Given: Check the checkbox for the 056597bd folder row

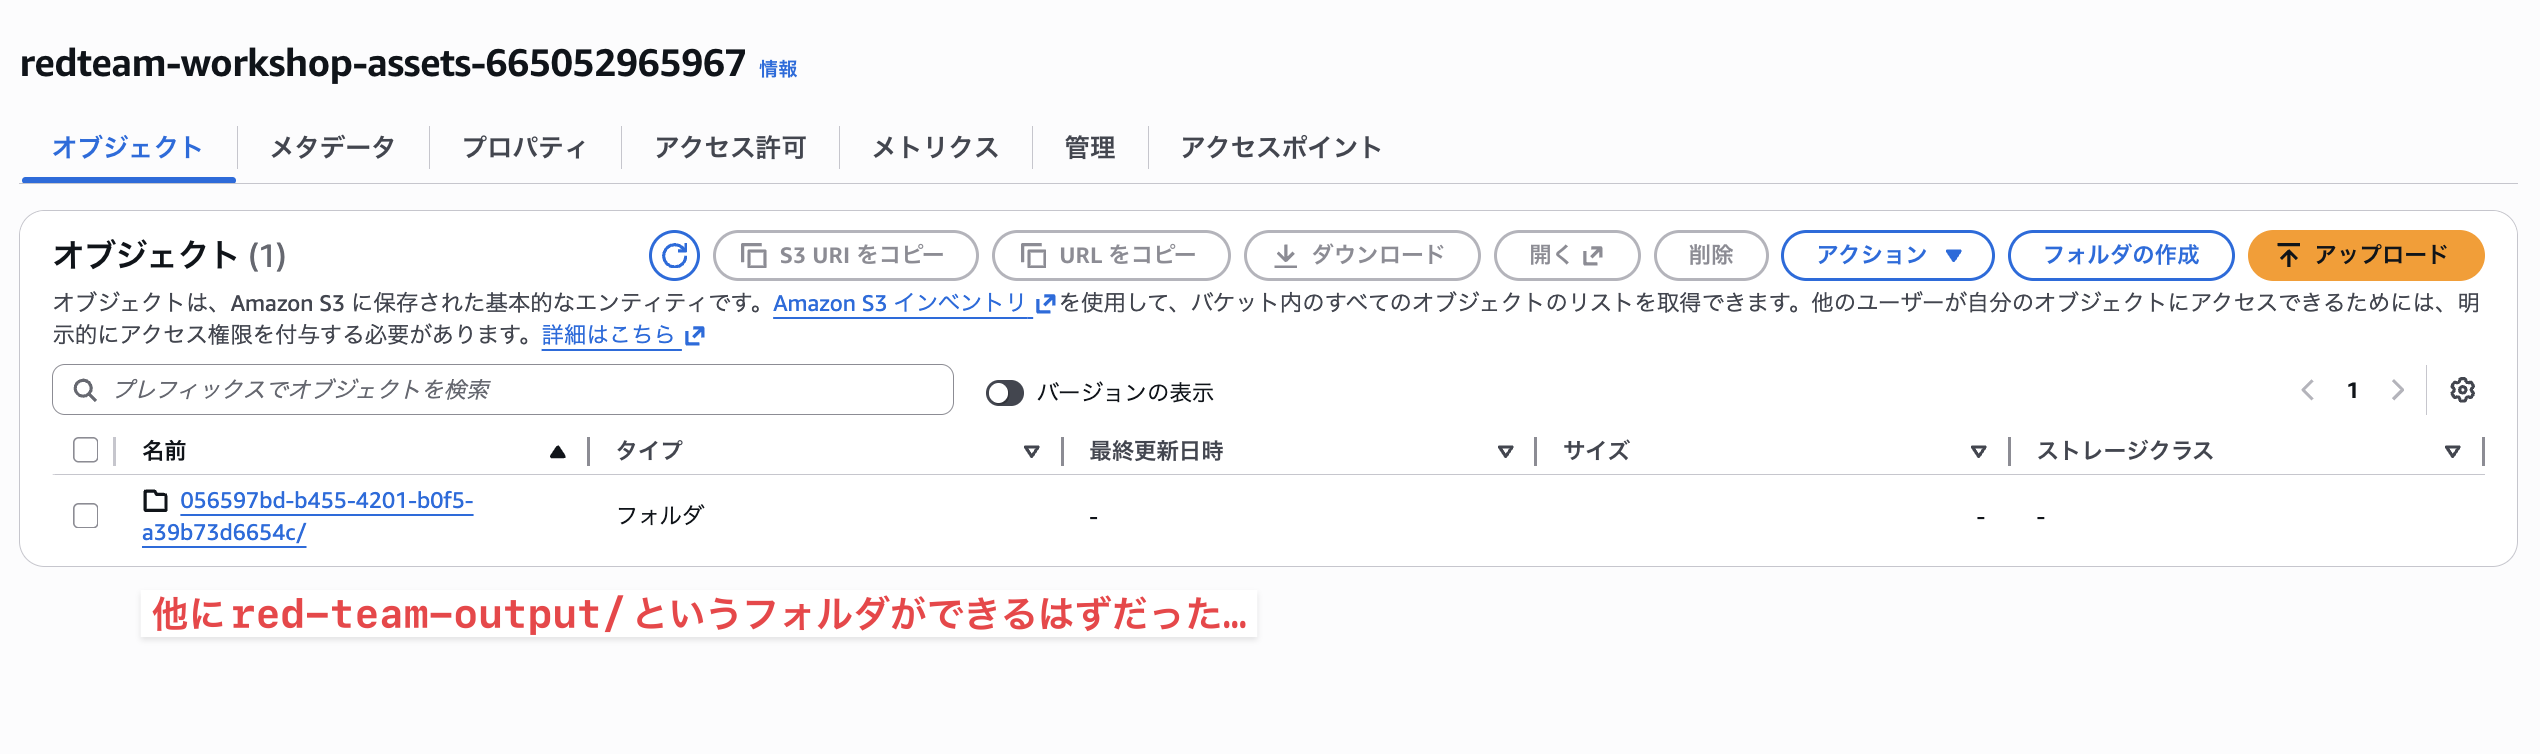Looking at the screenshot, I should click(84, 516).
